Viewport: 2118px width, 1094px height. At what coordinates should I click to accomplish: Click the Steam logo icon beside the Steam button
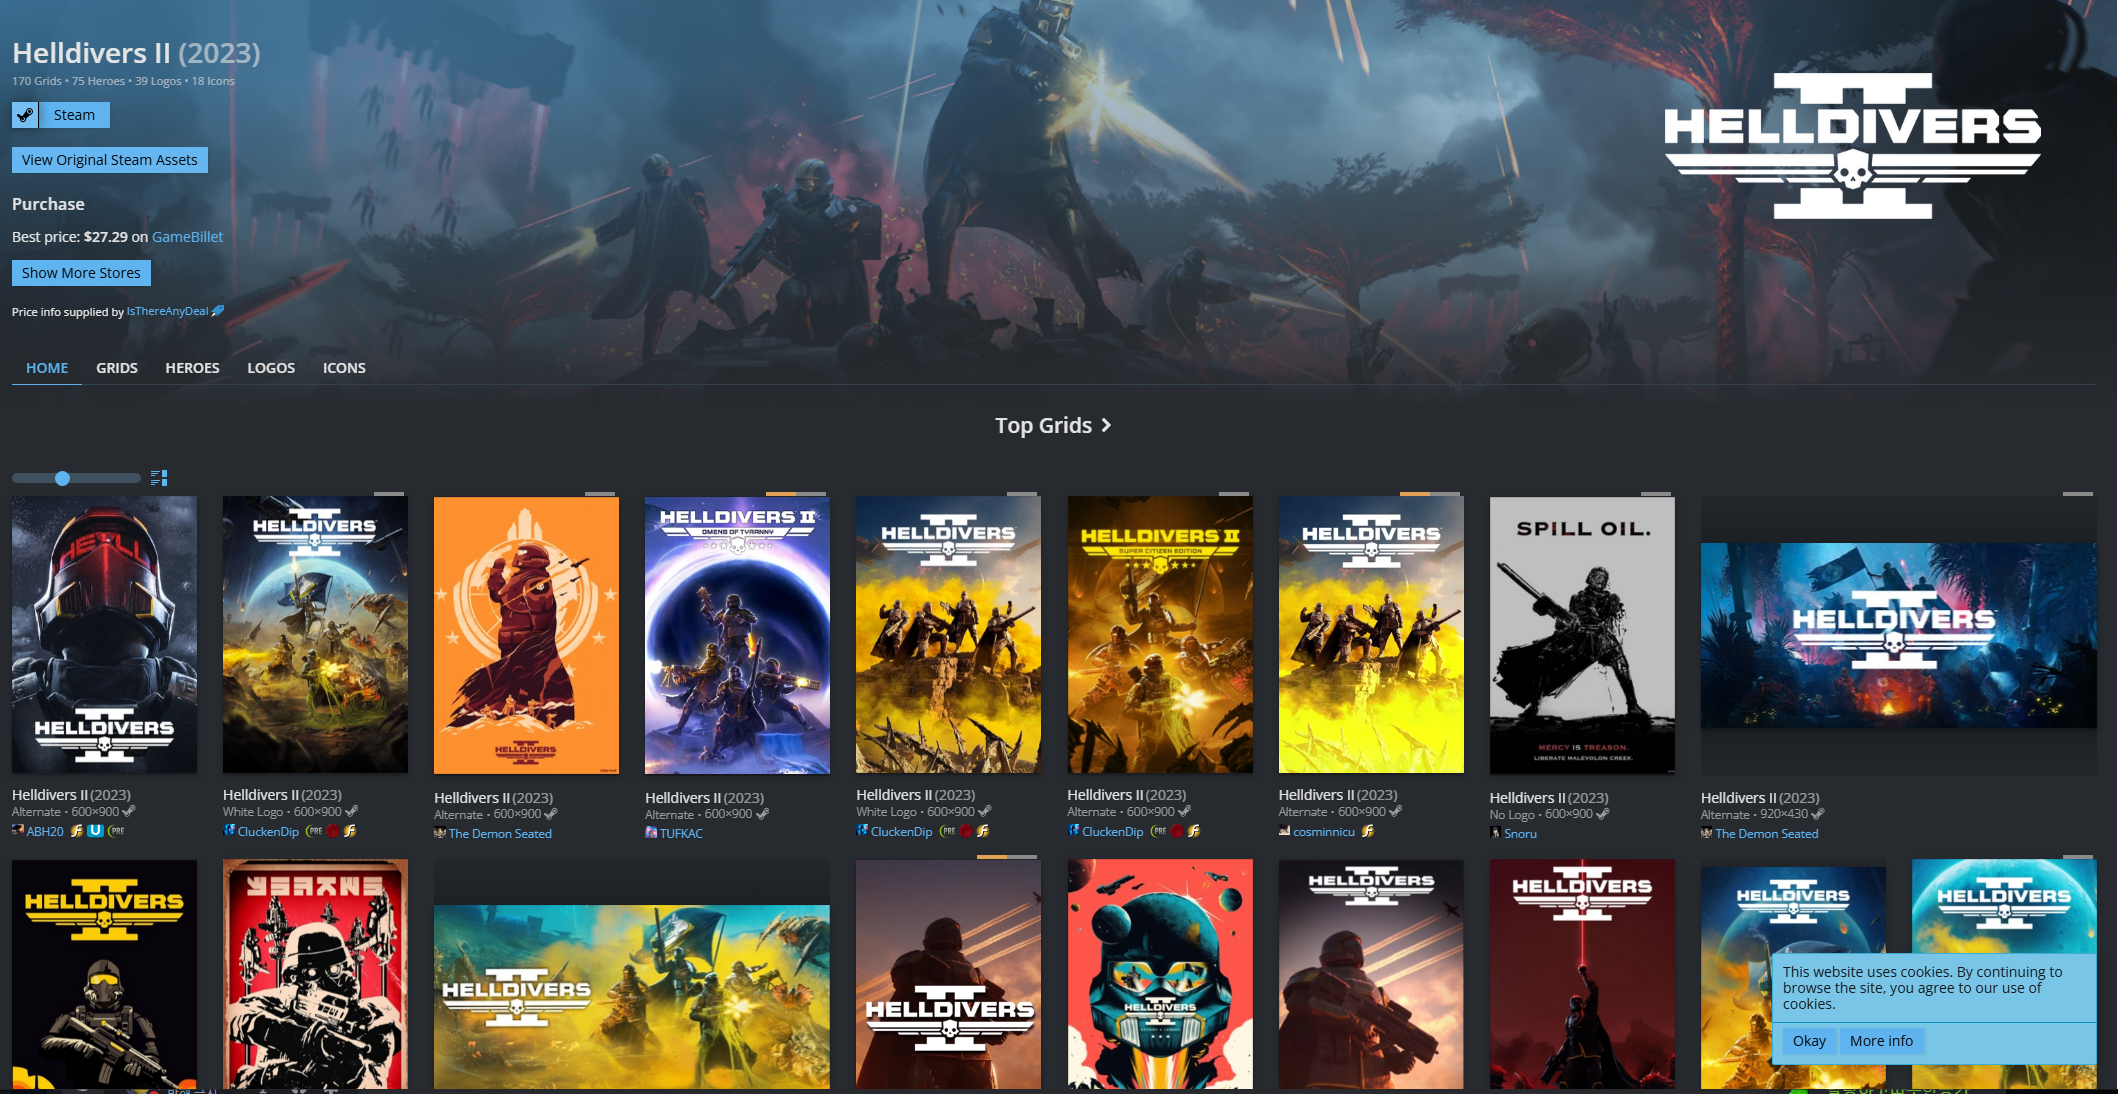(25, 115)
